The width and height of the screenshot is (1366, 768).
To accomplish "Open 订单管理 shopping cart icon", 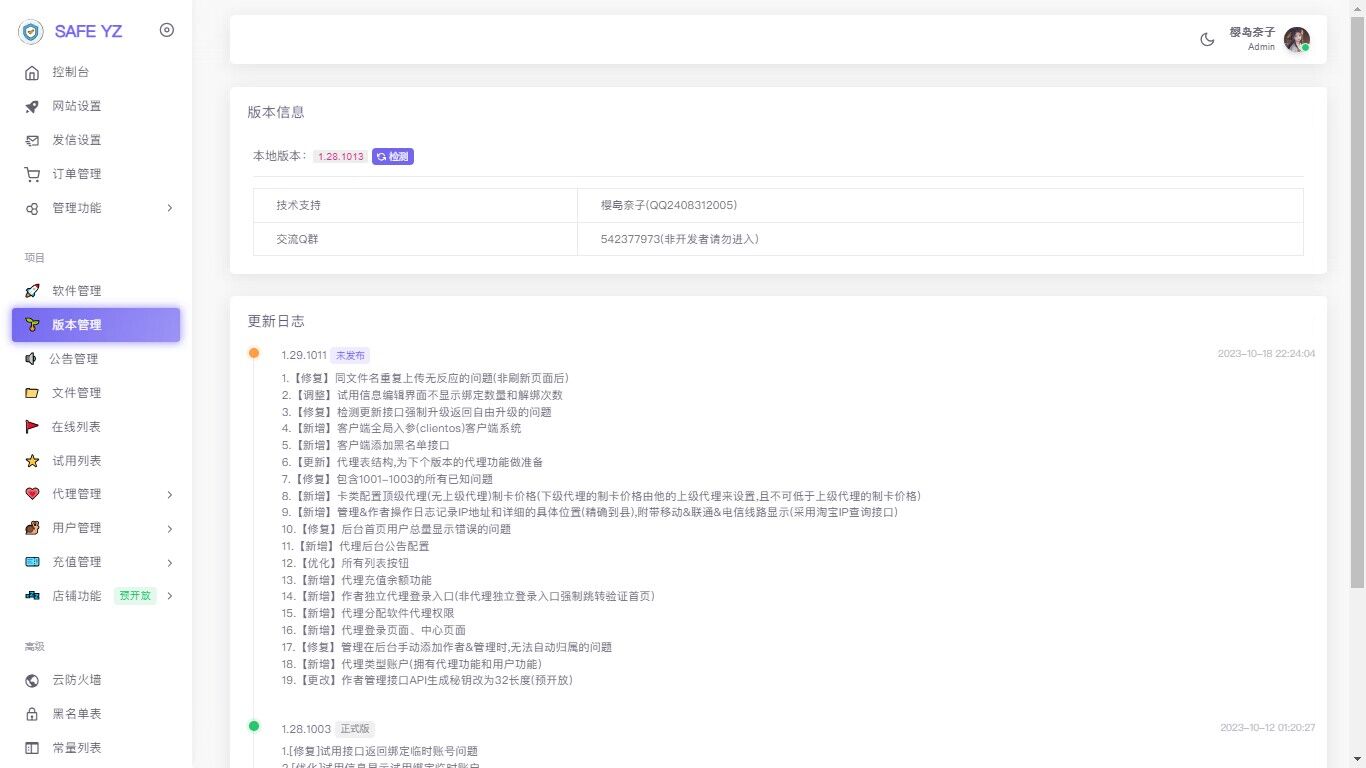I will pyautogui.click(x=32, y=174).
